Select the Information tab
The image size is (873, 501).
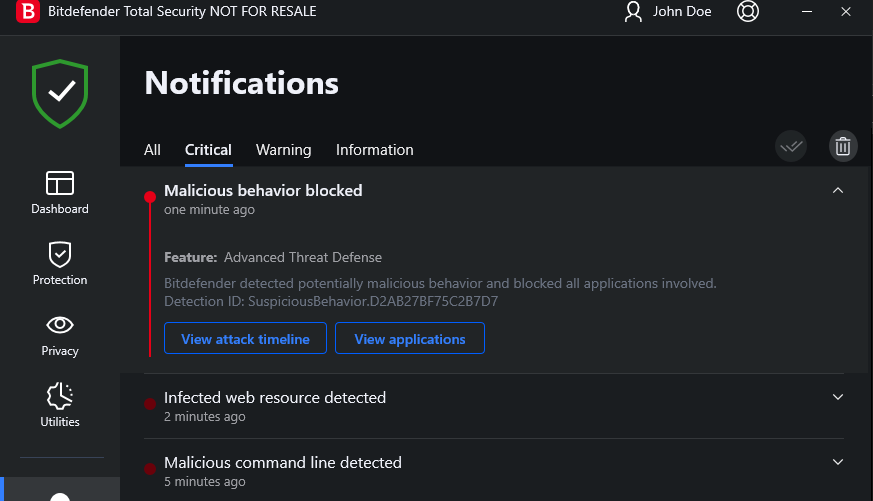click(374, 150)
